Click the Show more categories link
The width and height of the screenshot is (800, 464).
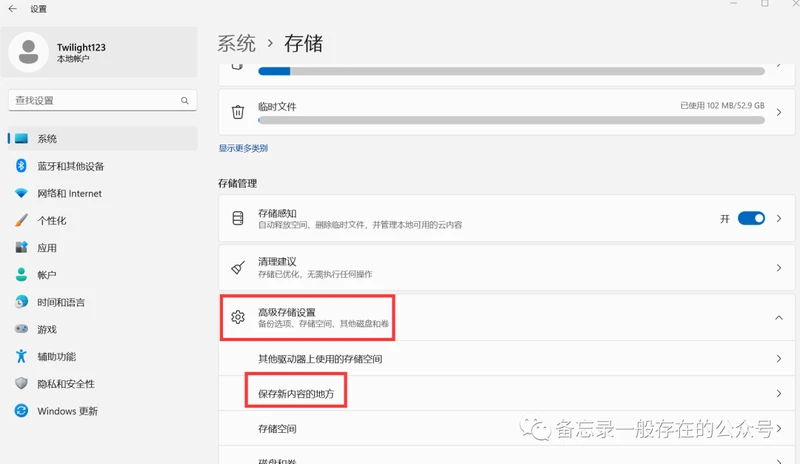[243, 148]
